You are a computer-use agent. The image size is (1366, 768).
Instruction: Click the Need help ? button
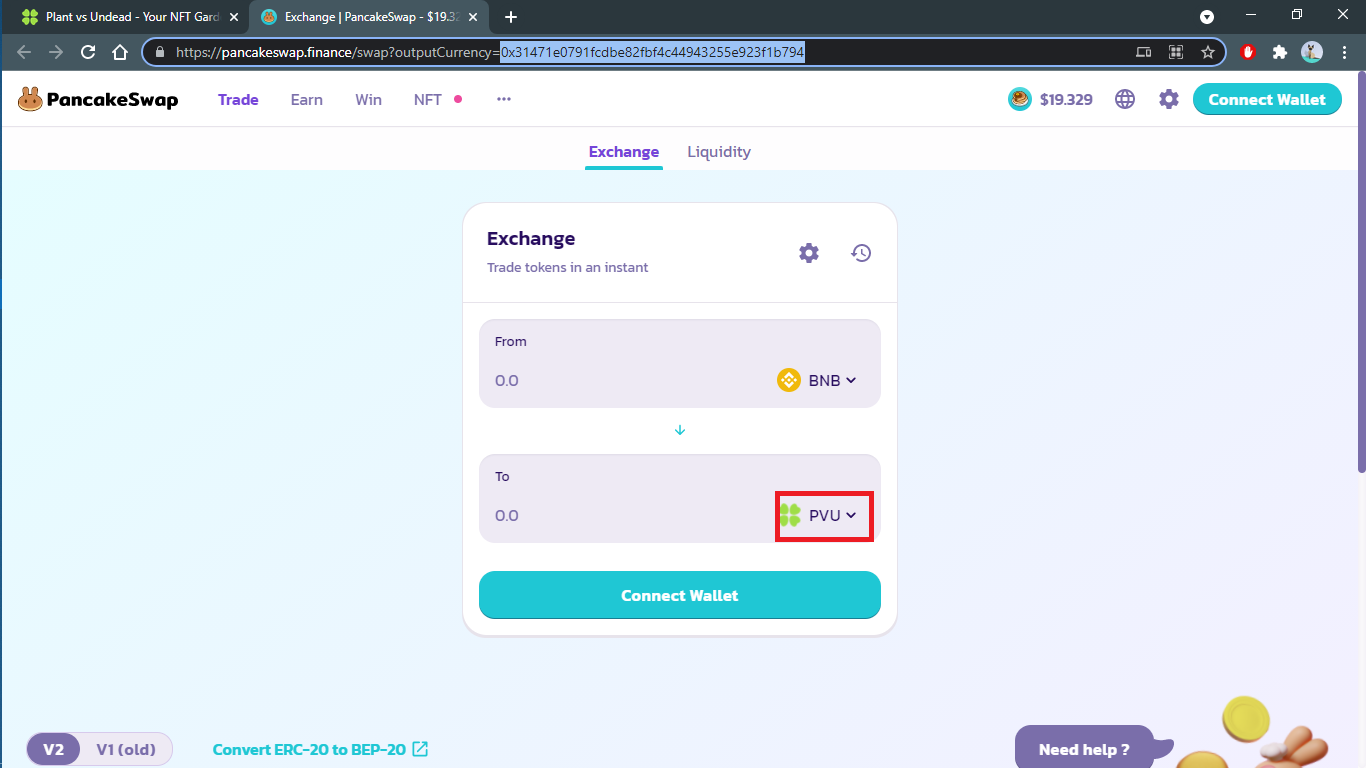click(1084, 749)
